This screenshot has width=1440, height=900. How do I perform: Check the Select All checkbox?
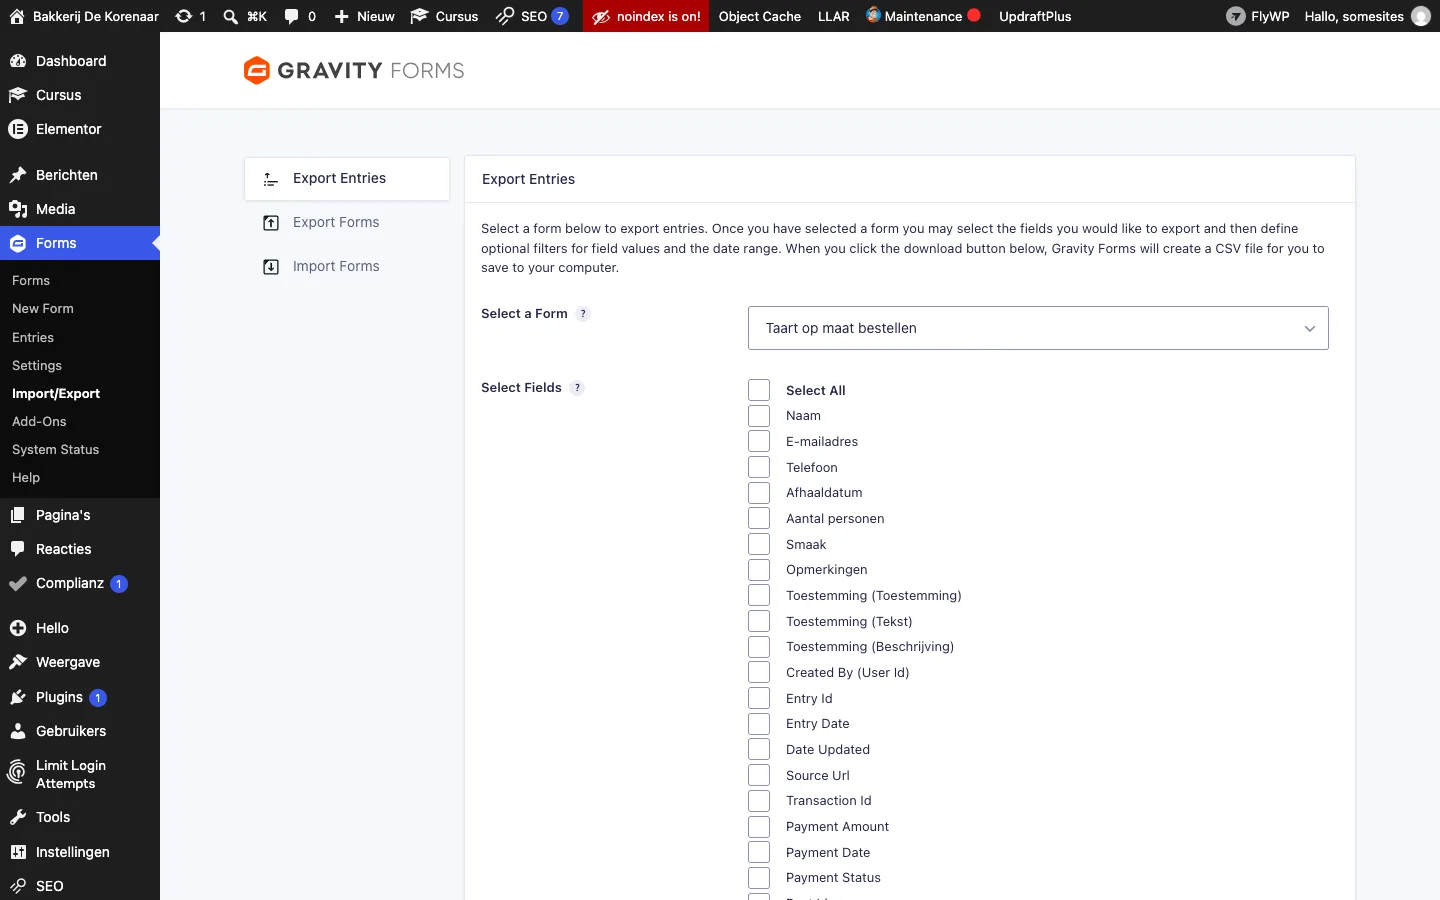pos(759,390)
